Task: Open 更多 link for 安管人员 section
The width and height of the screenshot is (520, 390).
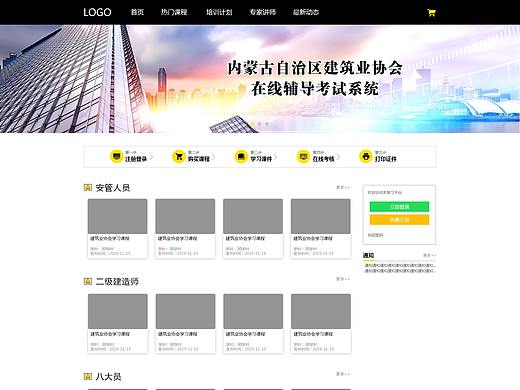Action: [343, 188]
